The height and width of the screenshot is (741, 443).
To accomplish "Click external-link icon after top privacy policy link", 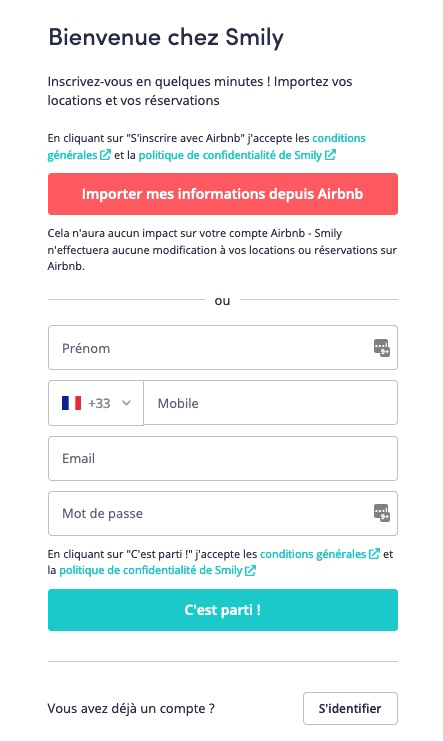I will coord(330,155).
